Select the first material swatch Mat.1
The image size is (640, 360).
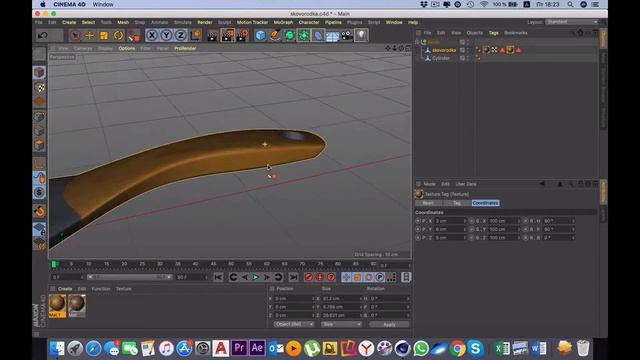click(x=57, y=306)
